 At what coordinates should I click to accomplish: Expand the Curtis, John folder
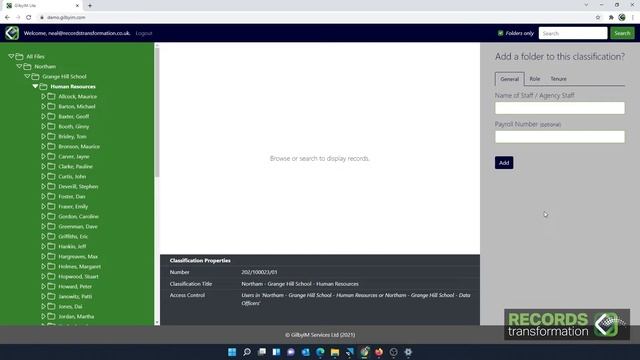[43, 176]
